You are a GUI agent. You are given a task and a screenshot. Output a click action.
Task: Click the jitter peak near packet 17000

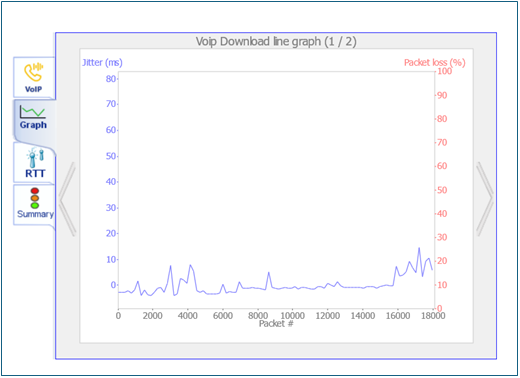tap(419, 248)
